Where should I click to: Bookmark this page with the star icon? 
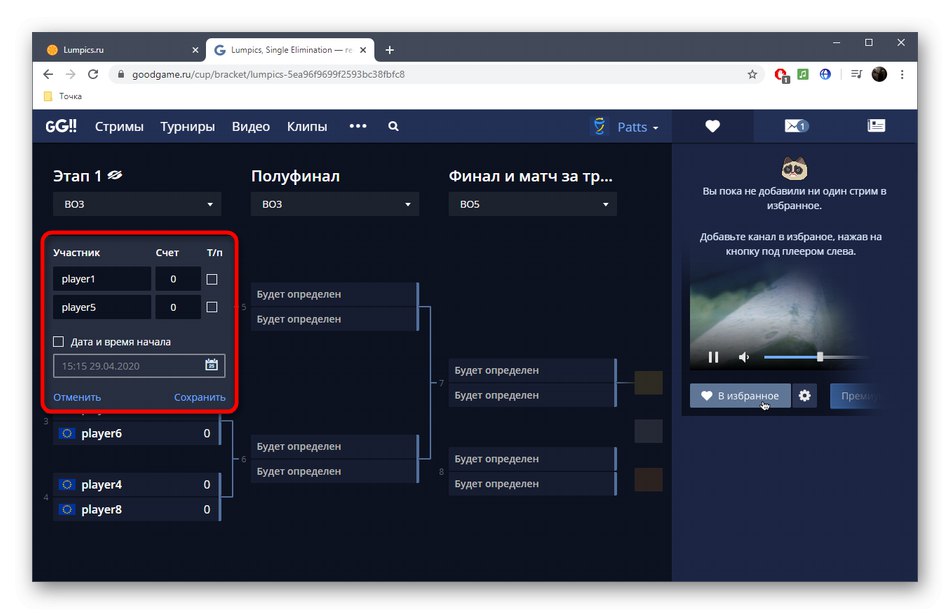tap(752, 74)
